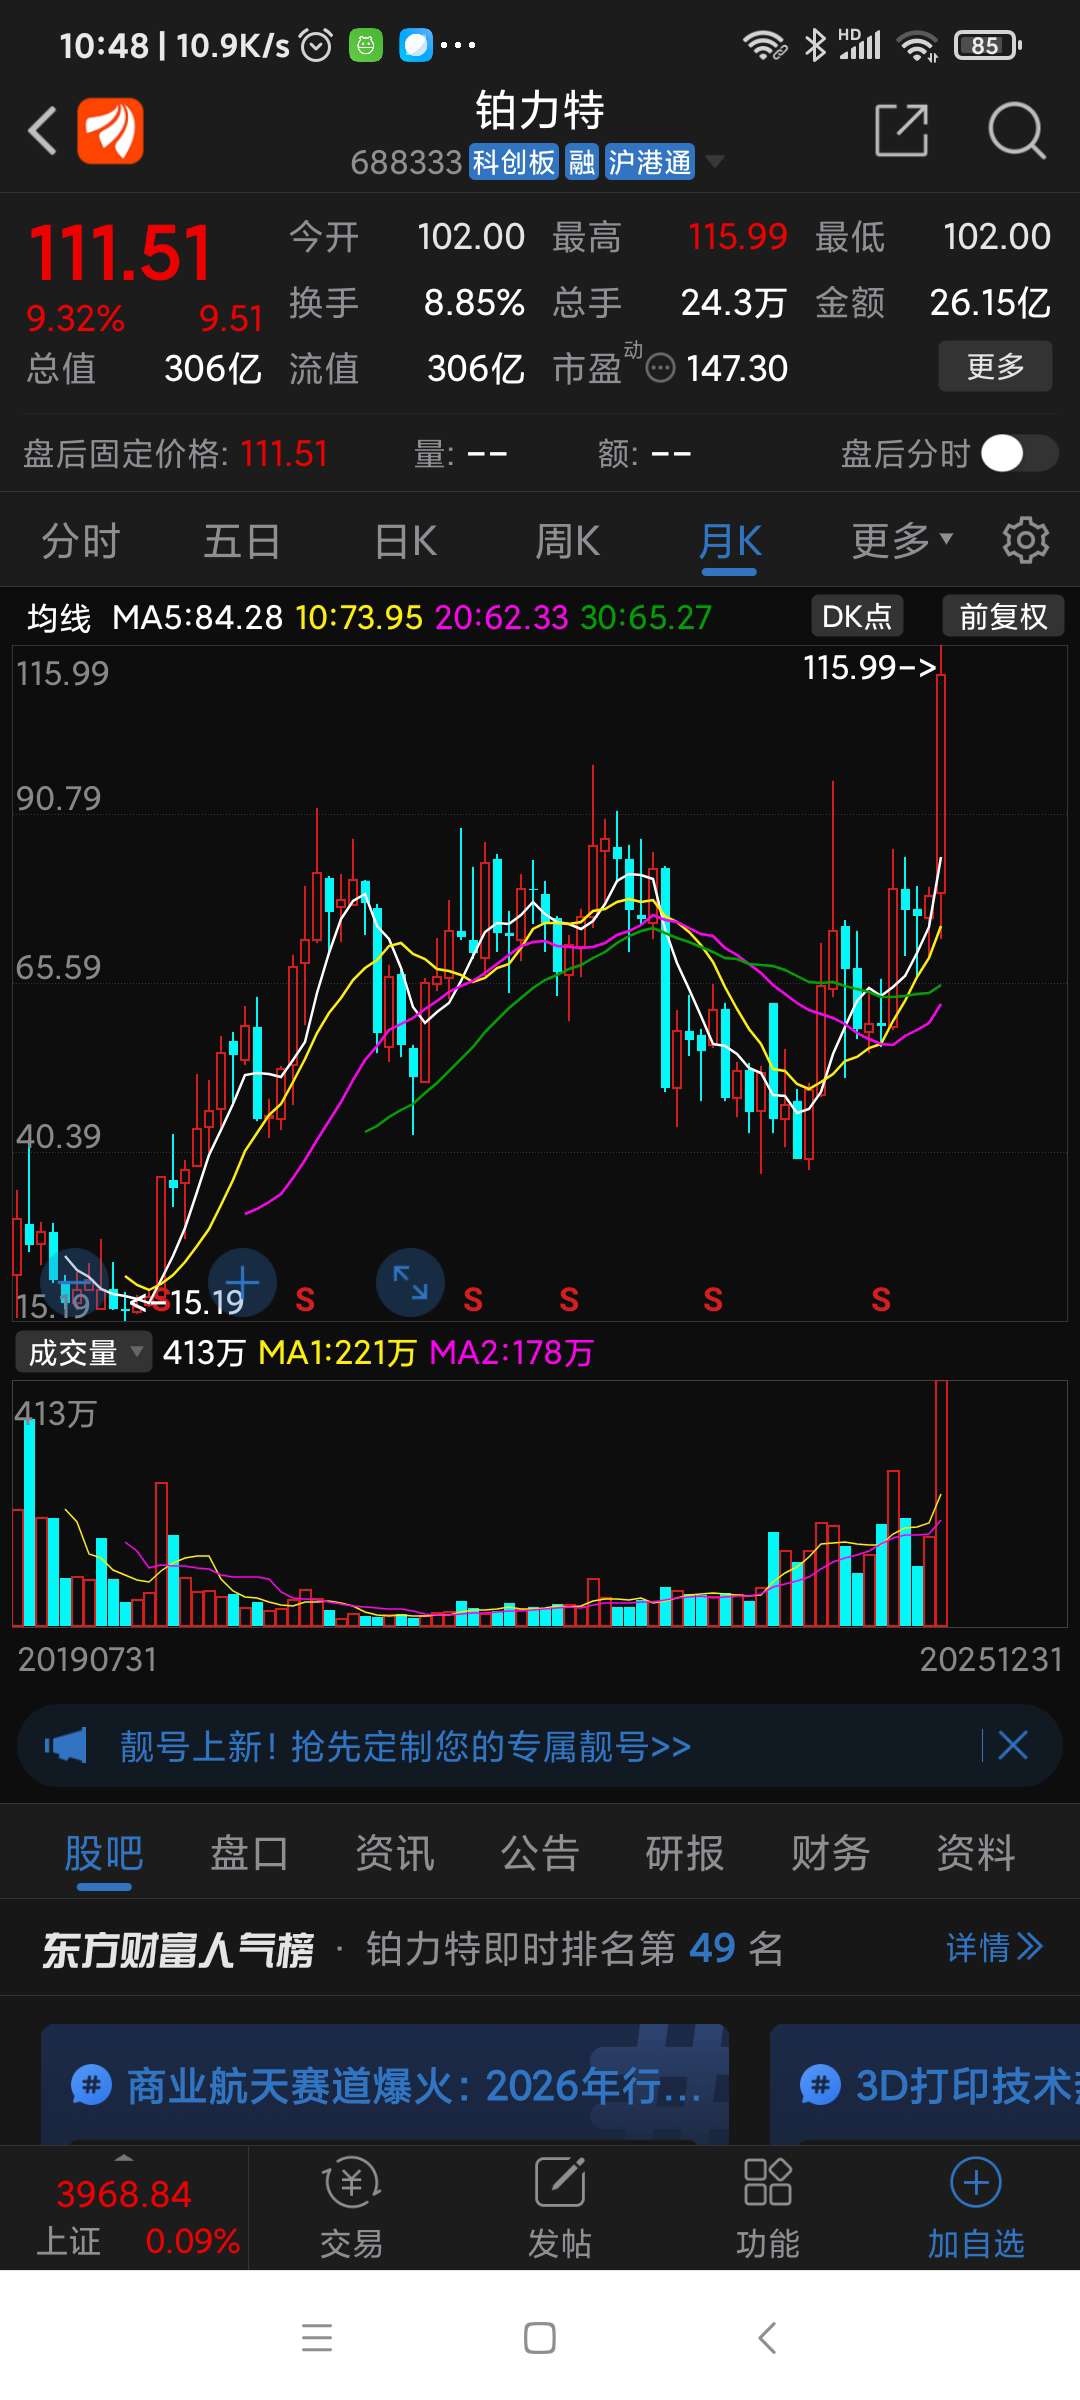Open the search magnifier icon
This screenshot has height=2400, width=1080.
click(1016, 130)
